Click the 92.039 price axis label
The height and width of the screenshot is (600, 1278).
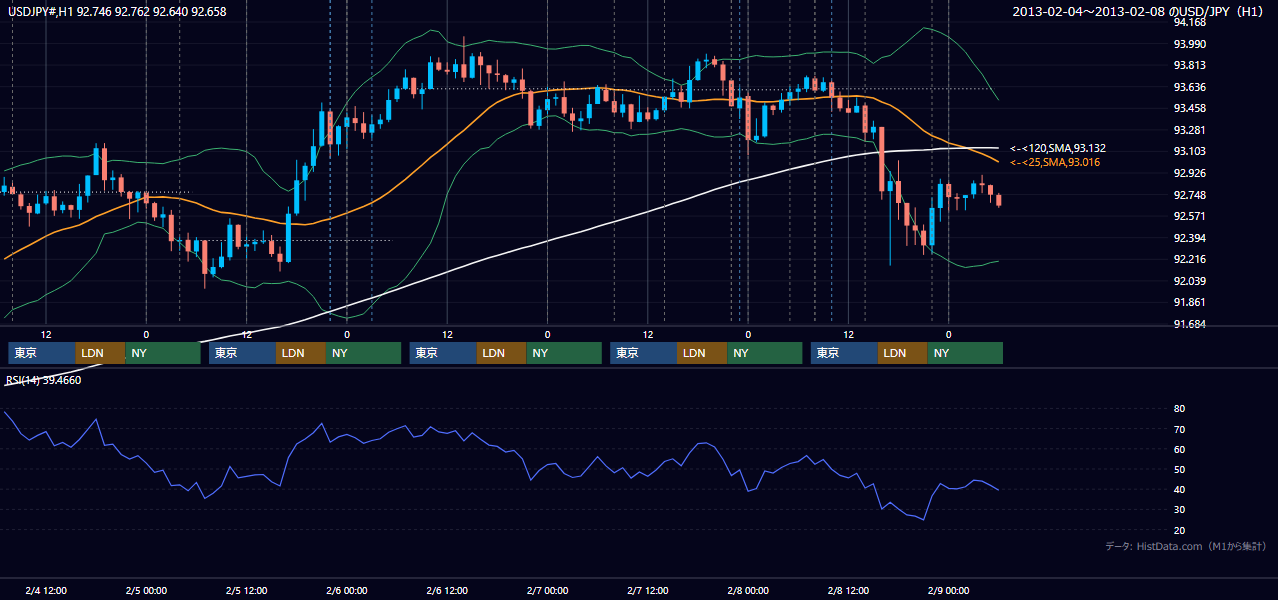pyautogui.click(x=1189, y=281)
